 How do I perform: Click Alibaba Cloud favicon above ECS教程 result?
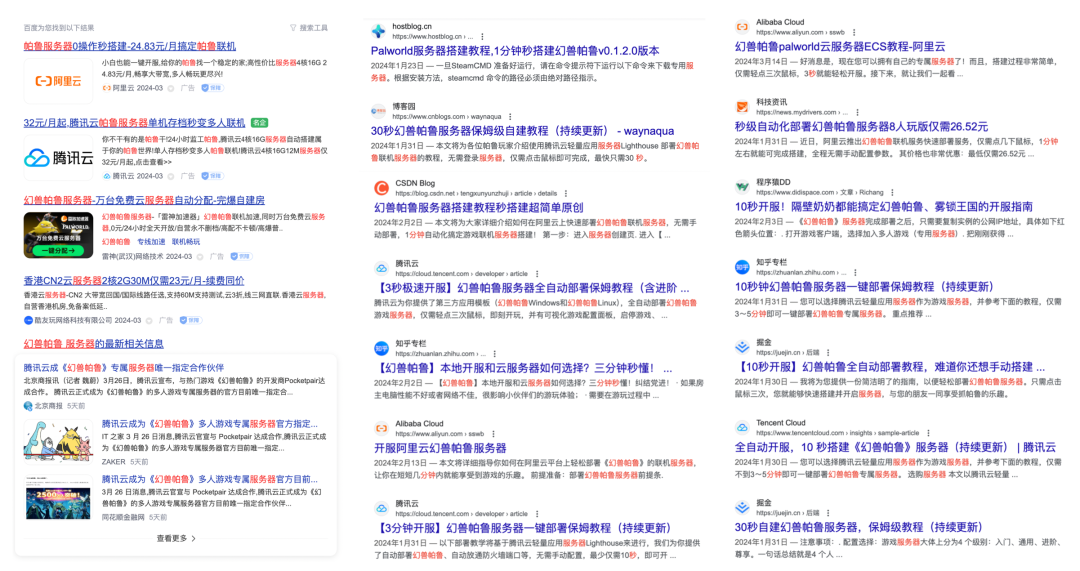[x=742, y=27]
